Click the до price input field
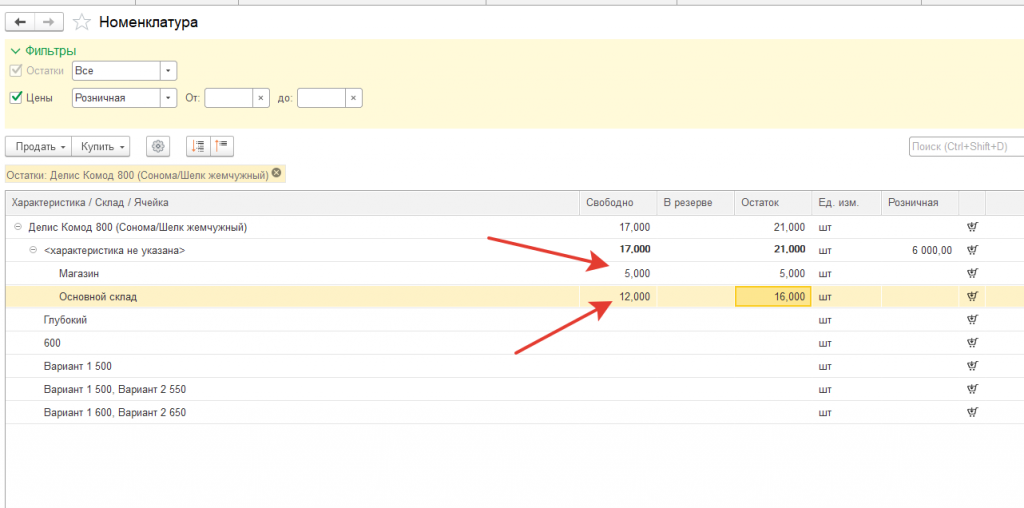 point(321,99)
